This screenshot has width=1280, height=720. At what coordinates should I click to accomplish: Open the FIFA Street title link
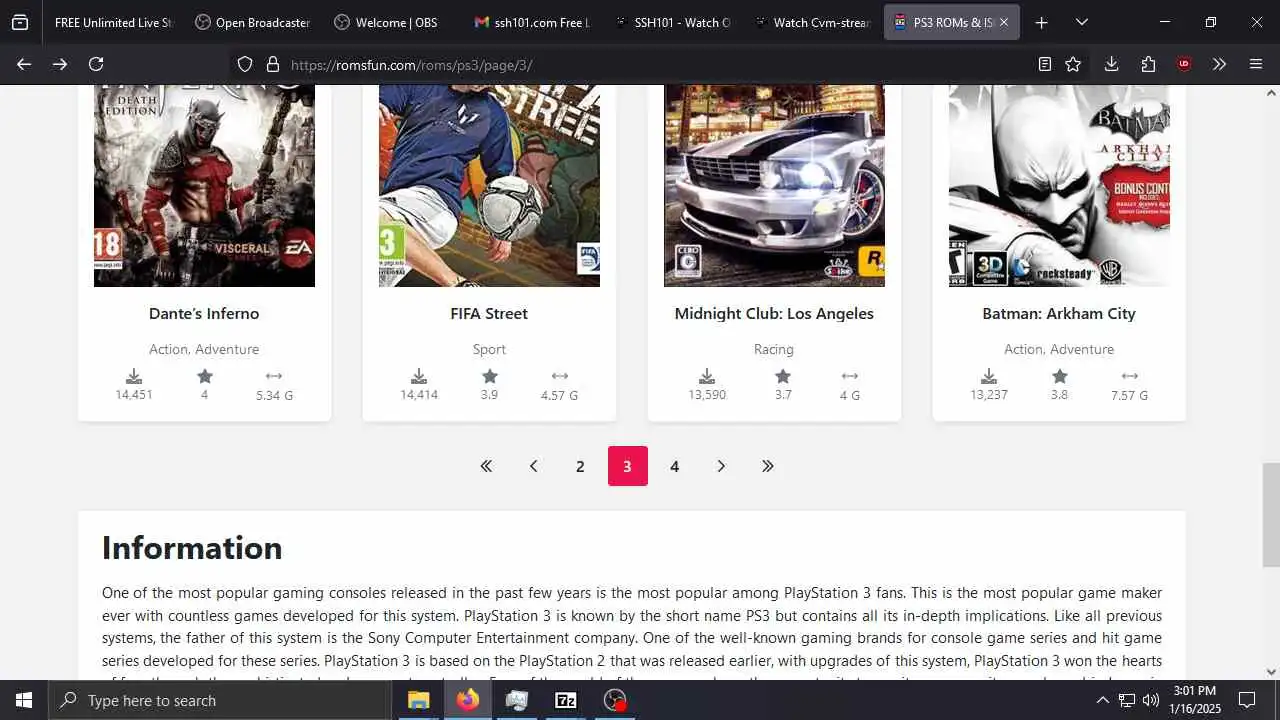[489, 313]
